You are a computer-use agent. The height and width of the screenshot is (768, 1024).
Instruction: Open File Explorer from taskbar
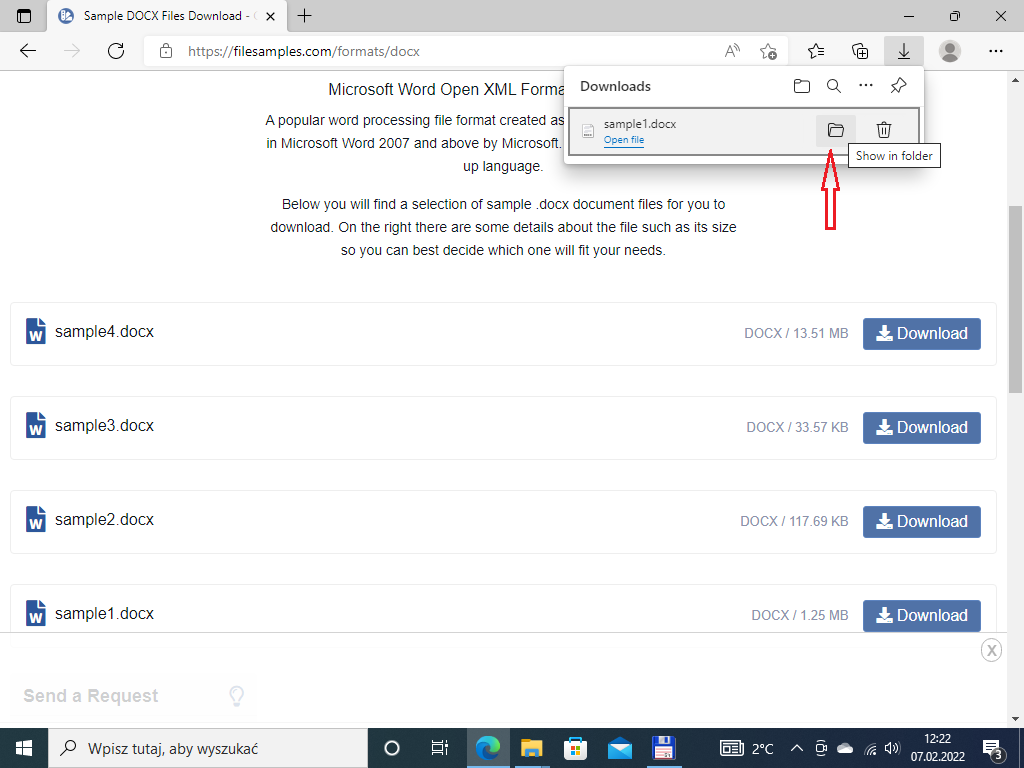click(532, 748)
